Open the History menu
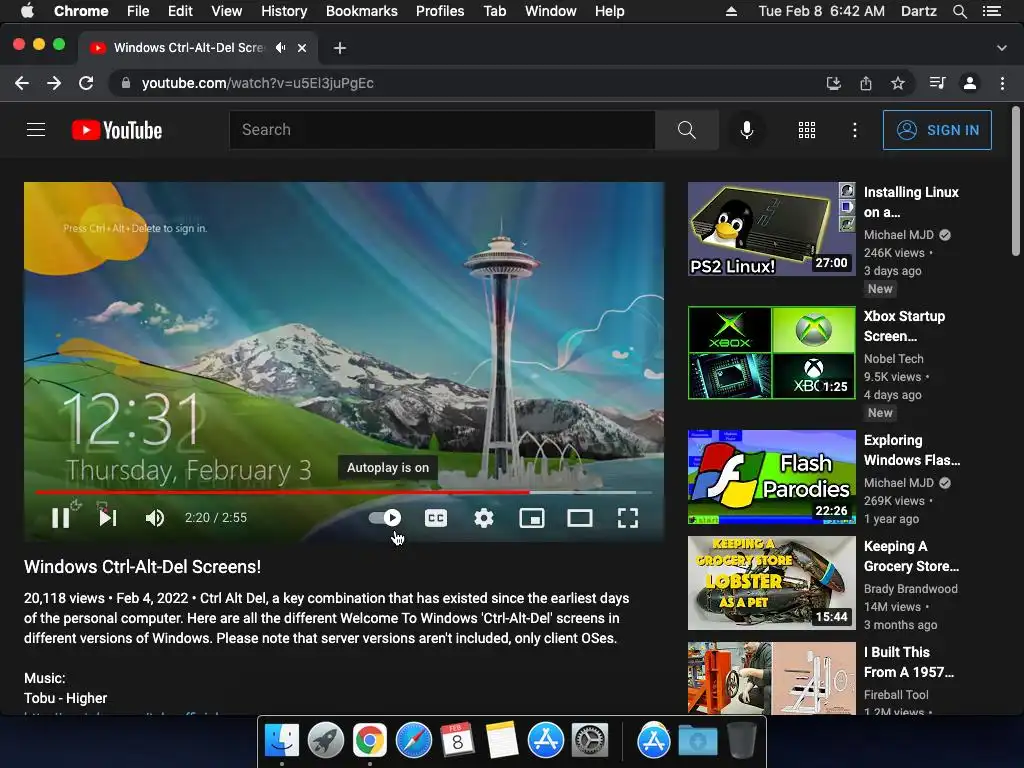Image resolution: width=1024 pixels, height=768 pixels. pos(284,11)
